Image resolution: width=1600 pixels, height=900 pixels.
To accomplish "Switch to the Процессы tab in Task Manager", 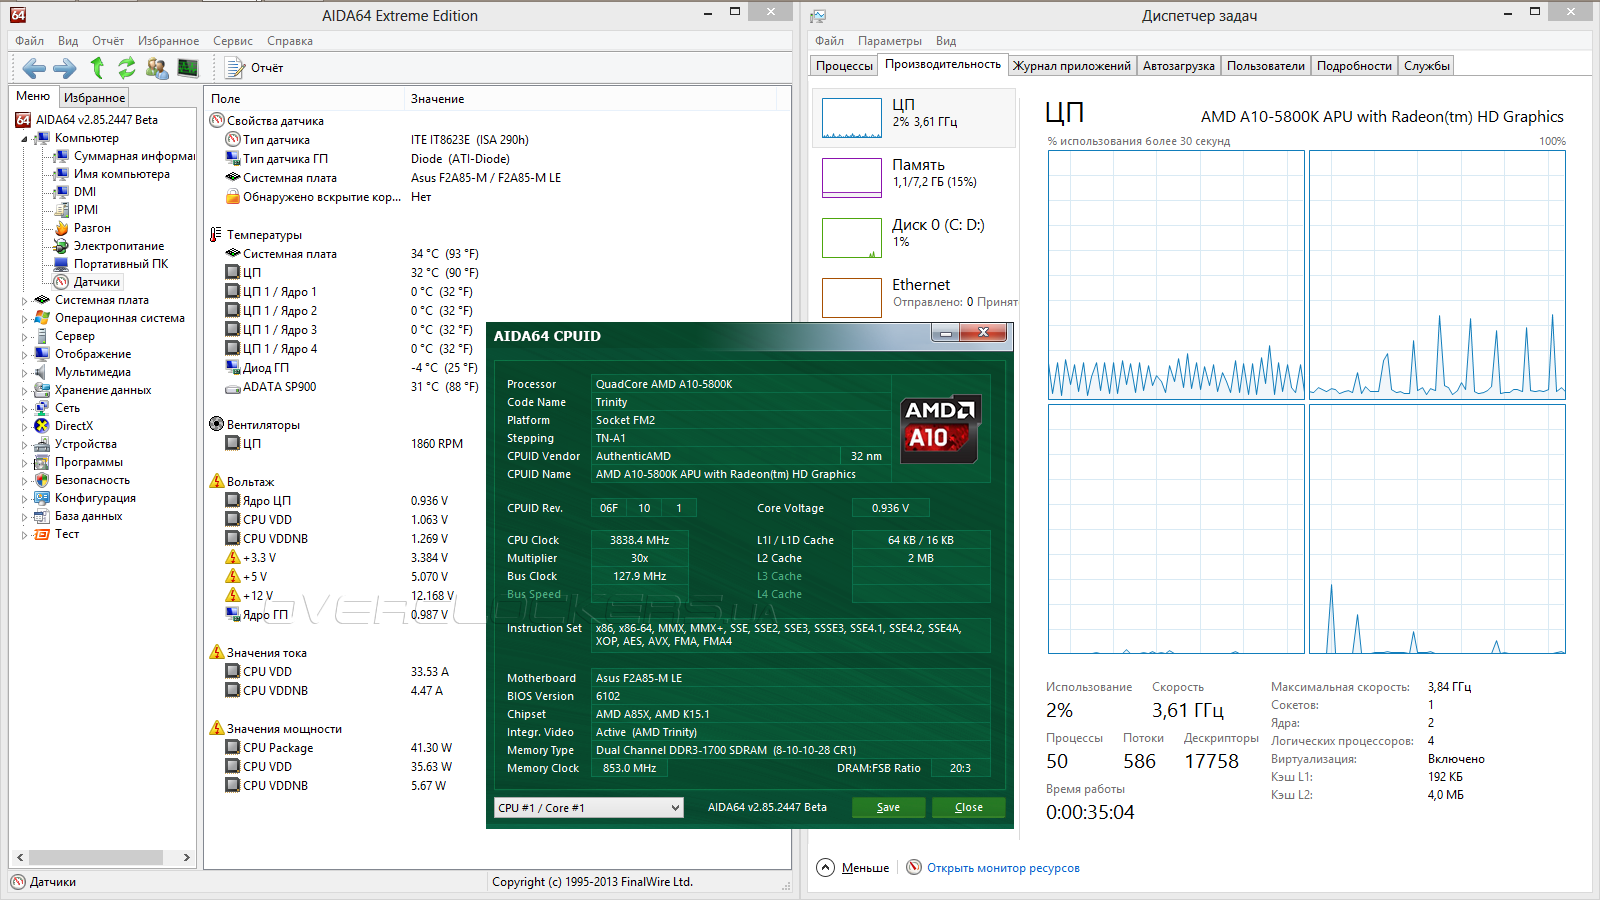I will pos(844,66).
